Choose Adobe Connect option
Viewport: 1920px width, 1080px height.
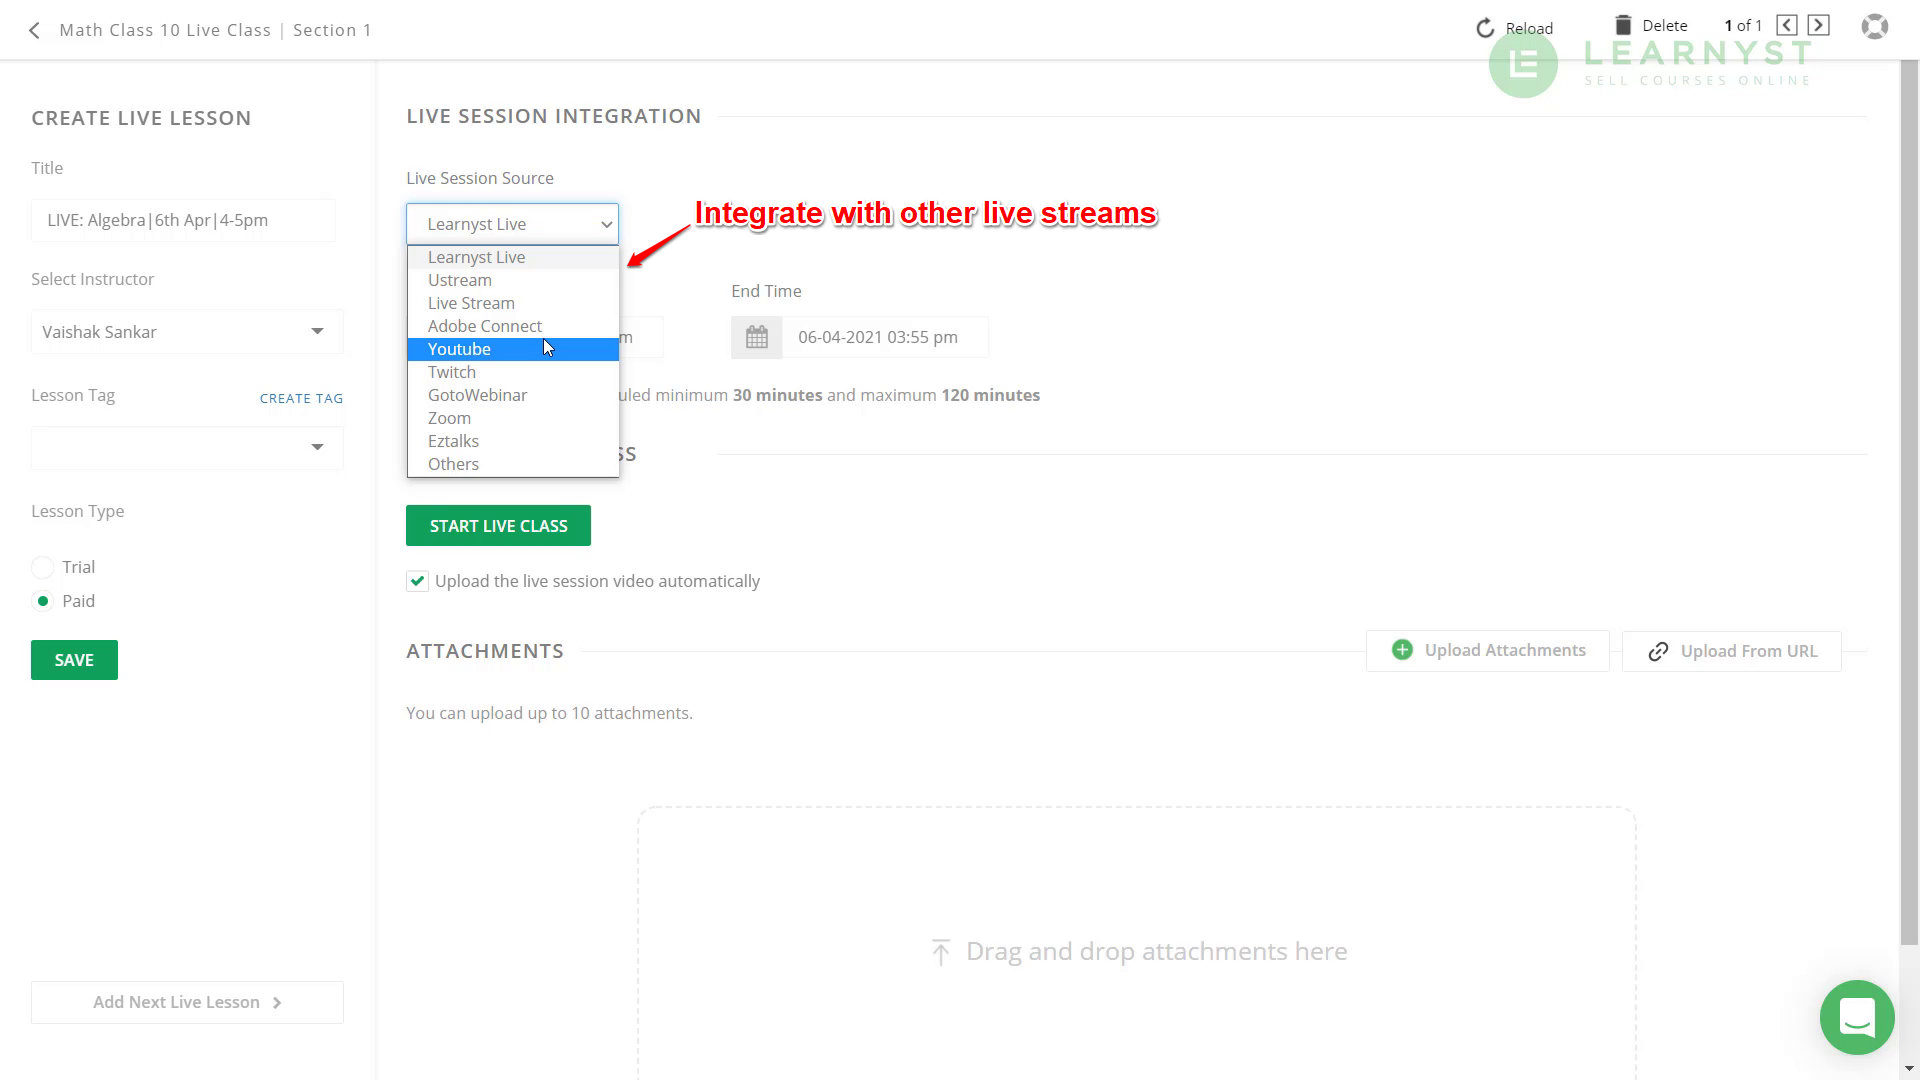[x=513, y=326]
